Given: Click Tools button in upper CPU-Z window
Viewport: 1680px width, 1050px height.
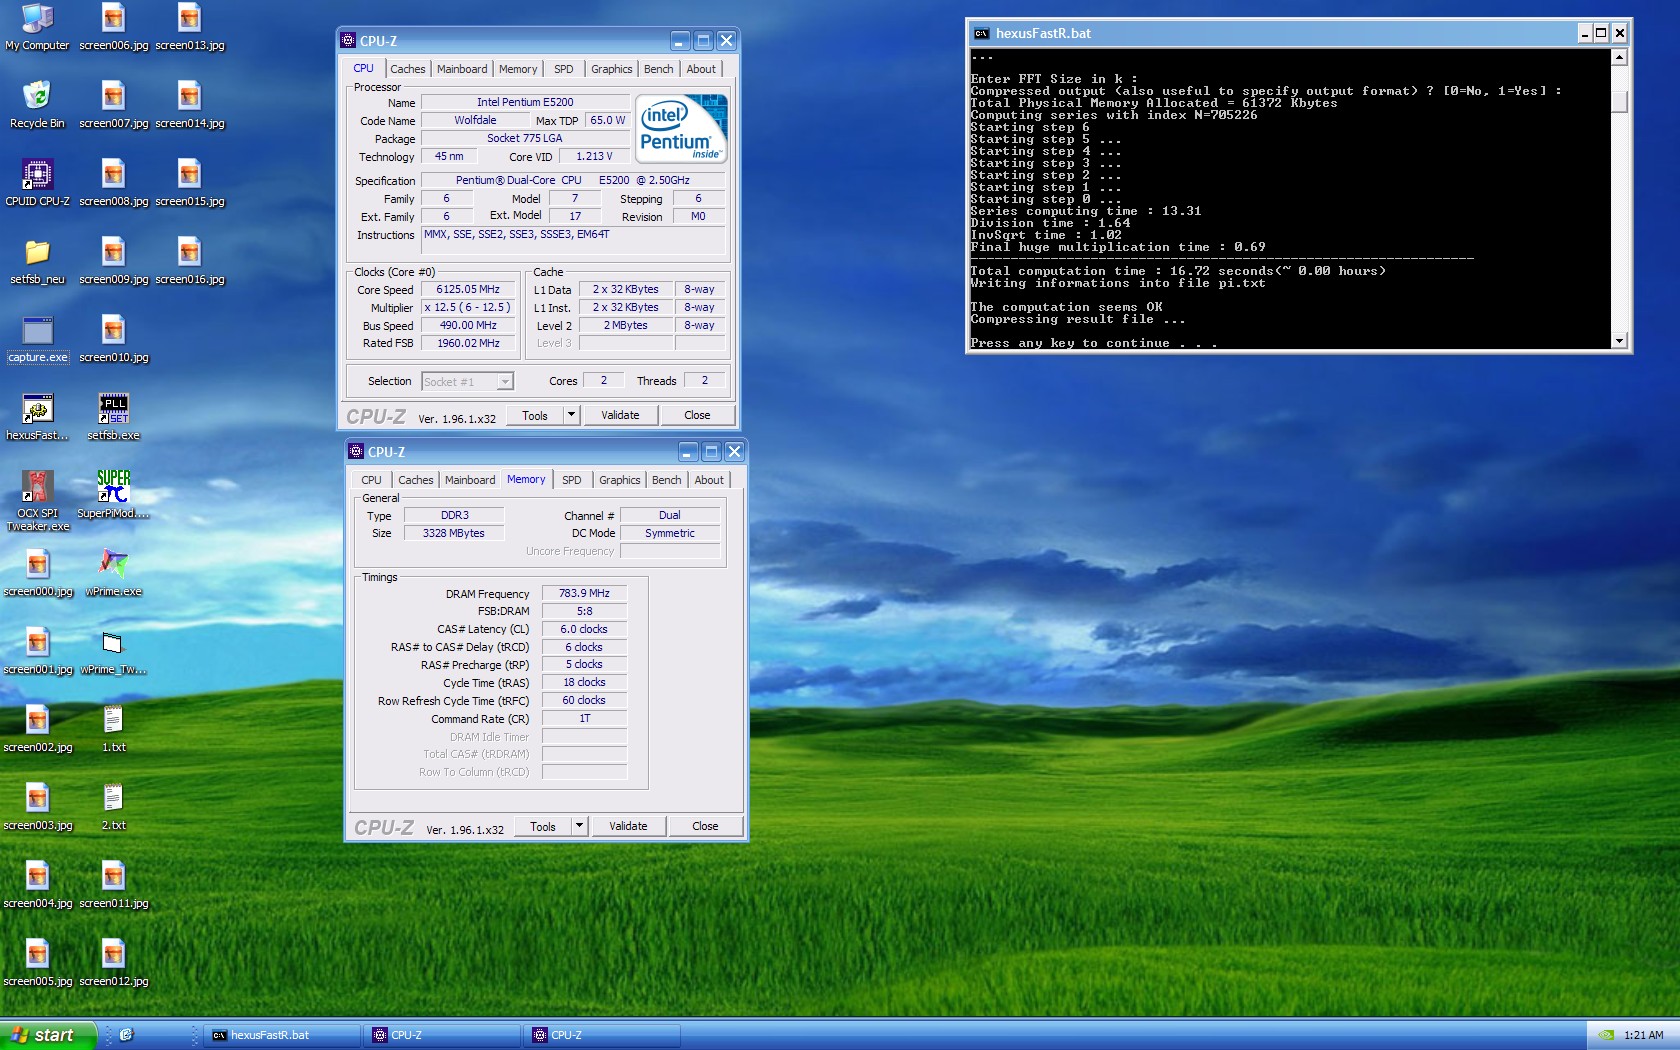Looking at the screenshot, I should pos(535,415).
